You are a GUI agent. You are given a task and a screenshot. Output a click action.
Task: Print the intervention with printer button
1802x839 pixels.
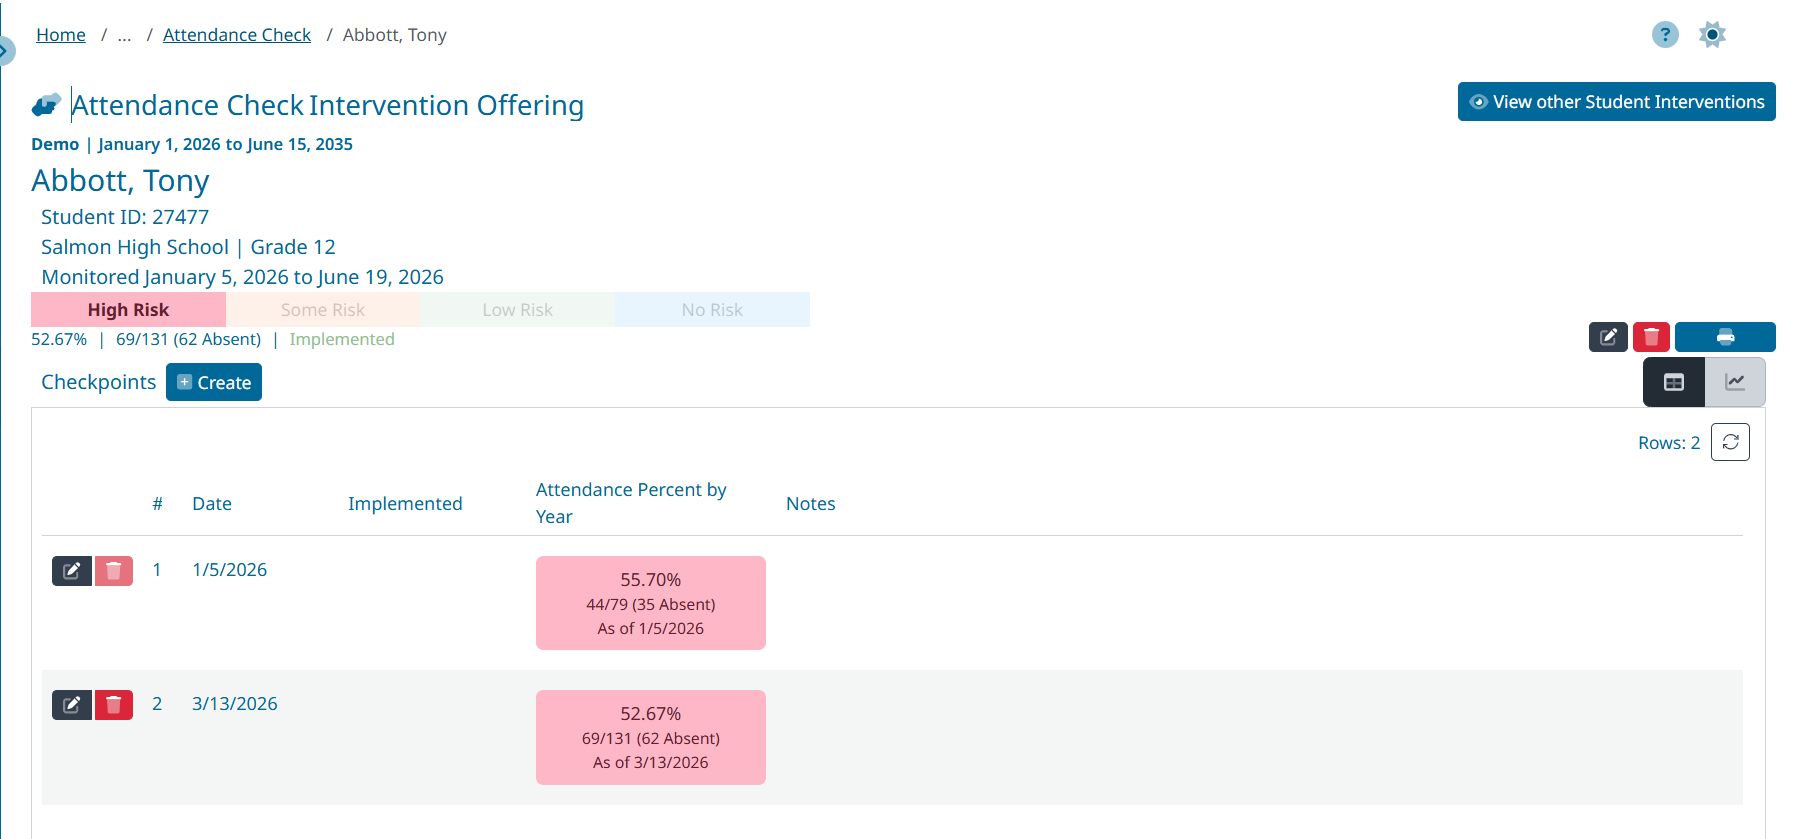pyautogui.click(x=1725, y=337)
